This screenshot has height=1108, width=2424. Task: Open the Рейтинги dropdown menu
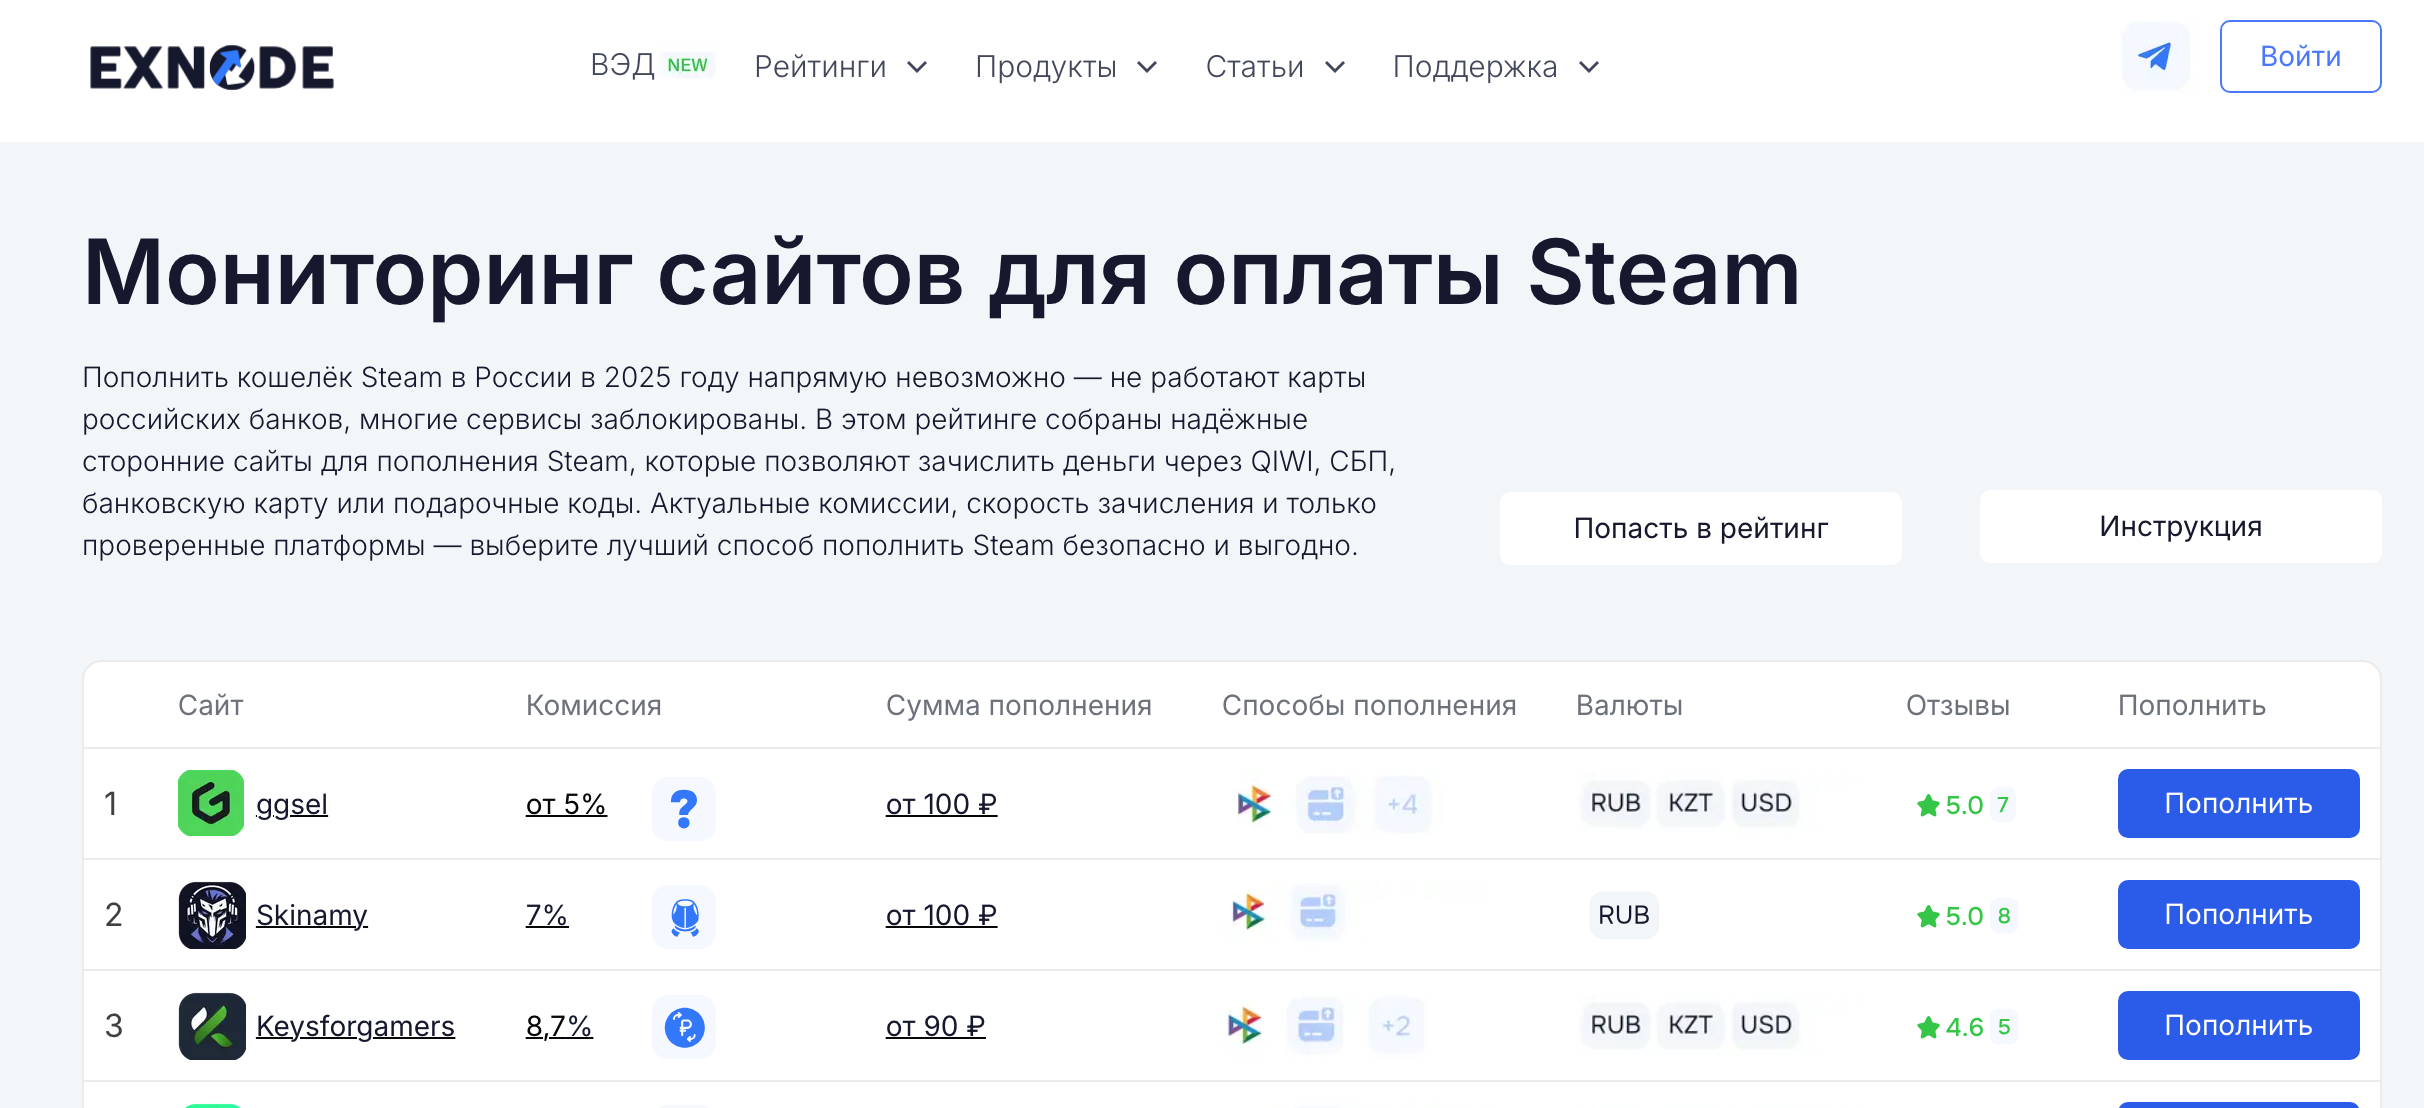pyautogui.click(x=840, y=67)
